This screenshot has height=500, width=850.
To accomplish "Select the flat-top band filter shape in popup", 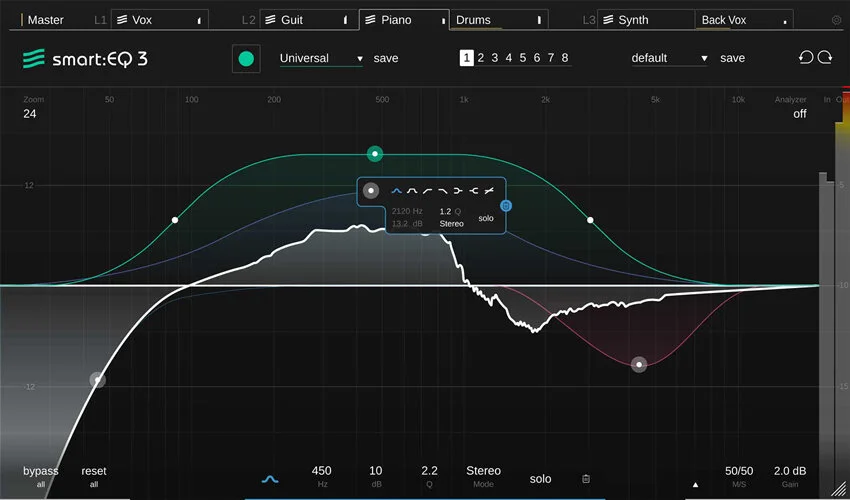I will point(412,191).
